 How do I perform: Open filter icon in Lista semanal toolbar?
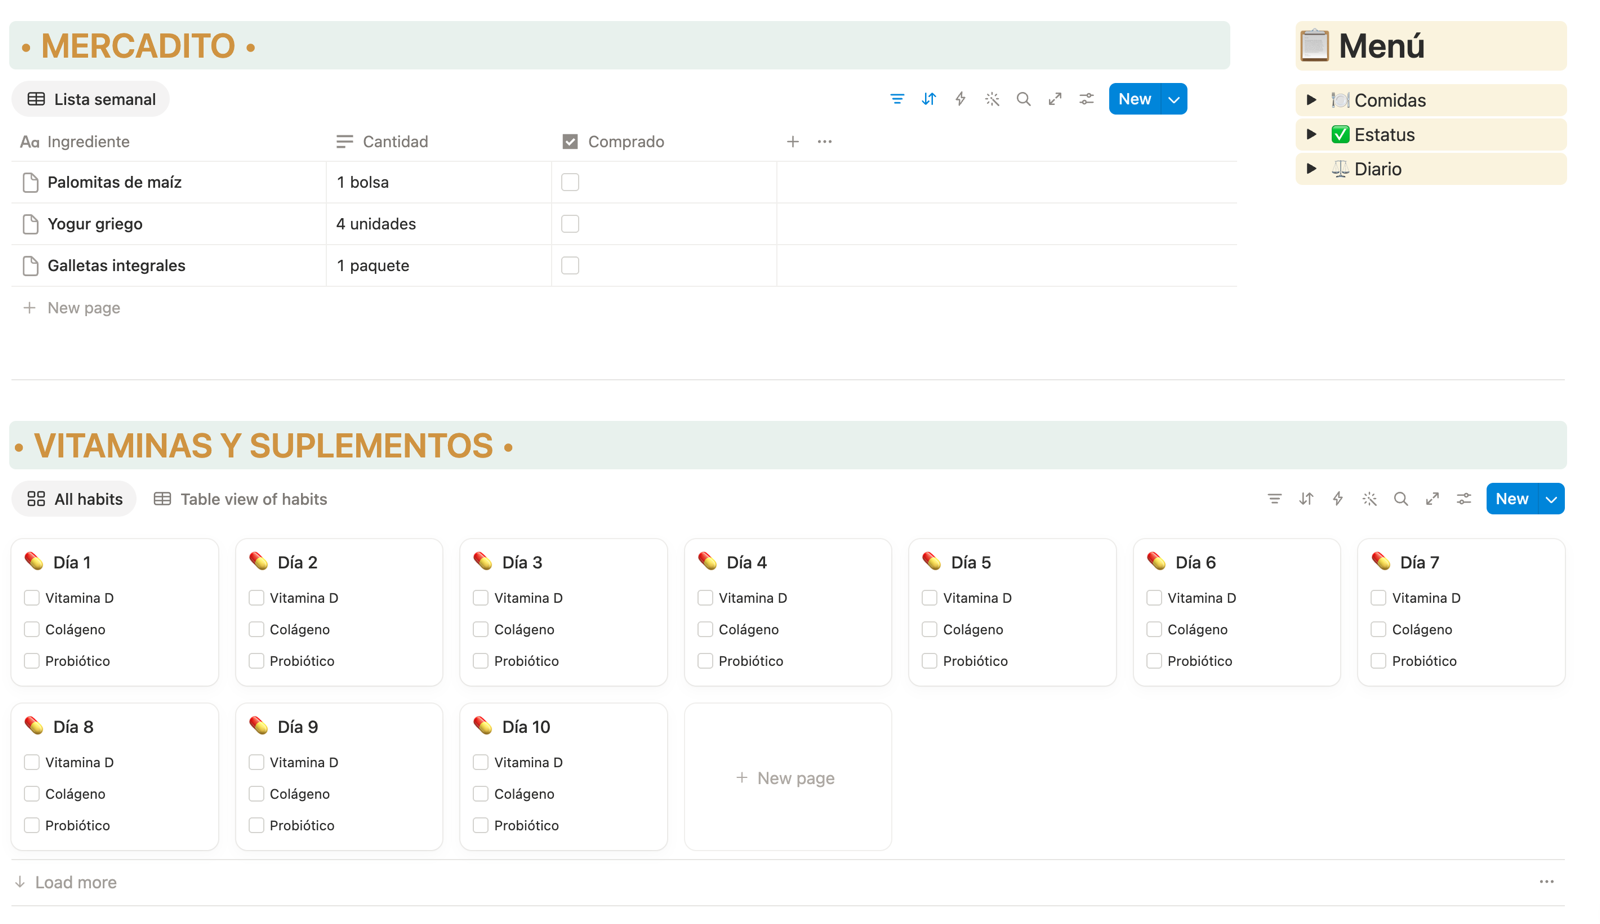pos(897,99)
